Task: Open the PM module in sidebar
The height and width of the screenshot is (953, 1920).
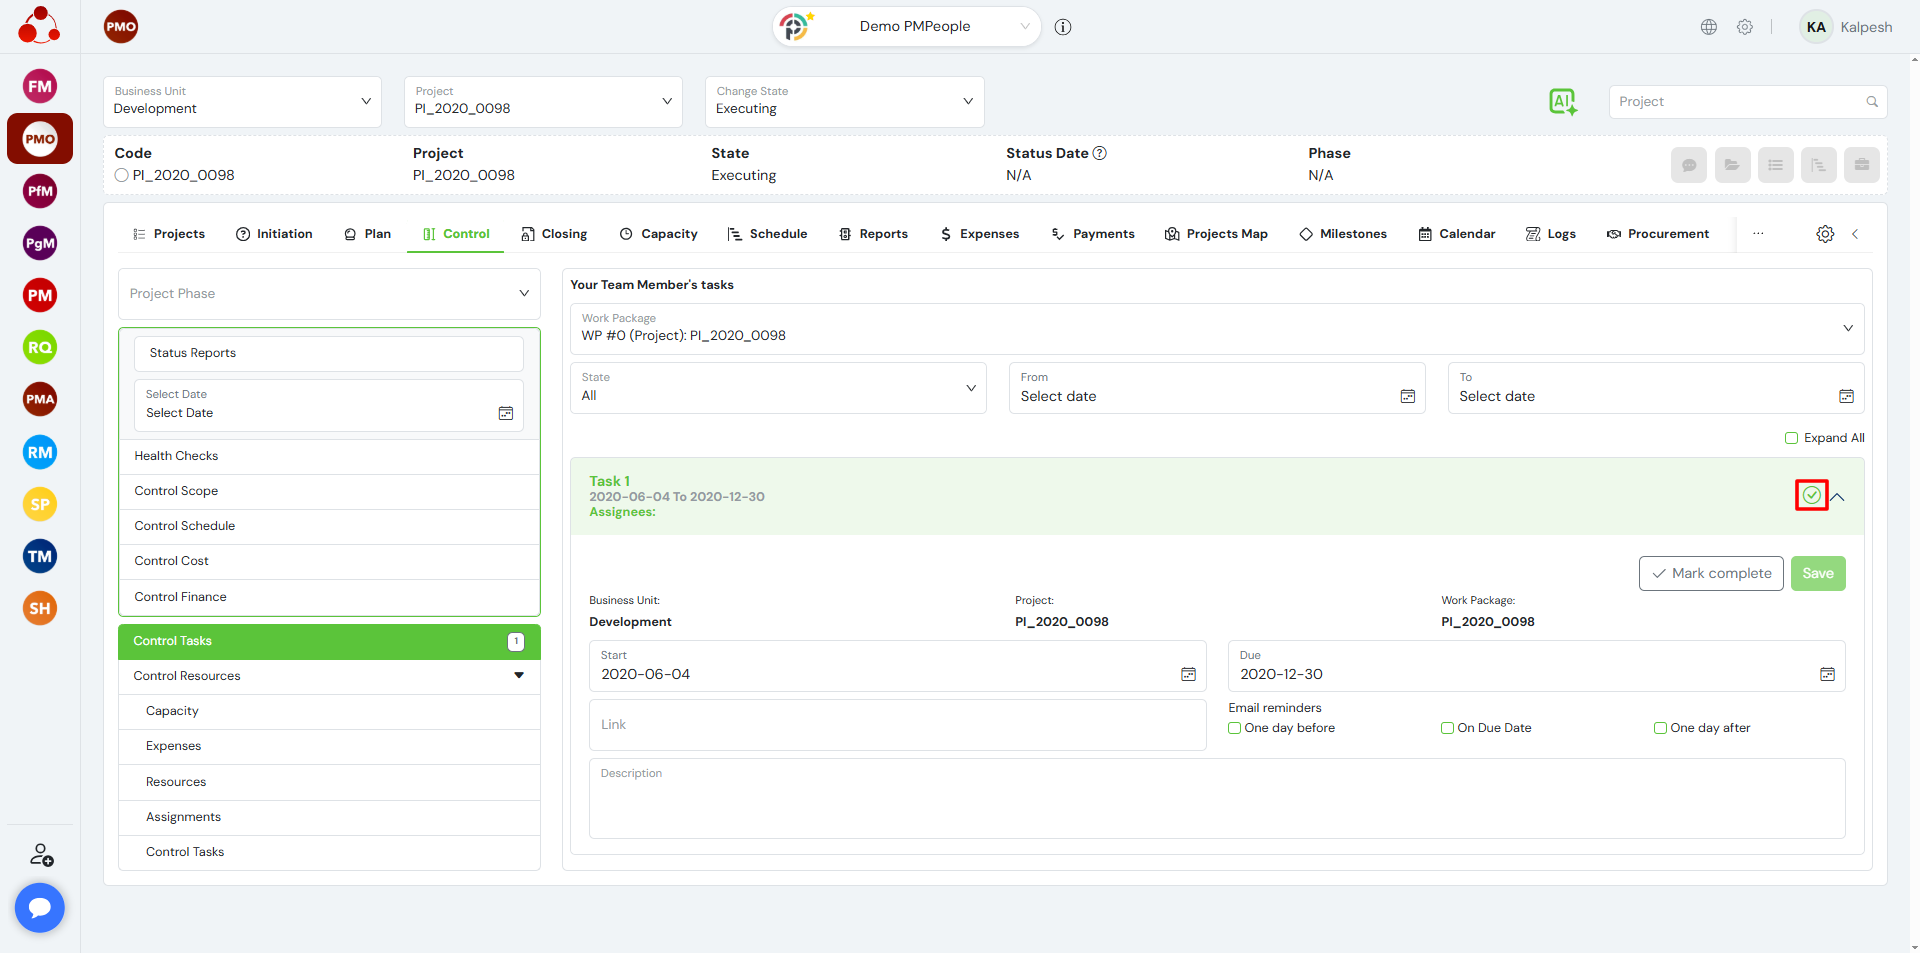Action: point(40,295)
